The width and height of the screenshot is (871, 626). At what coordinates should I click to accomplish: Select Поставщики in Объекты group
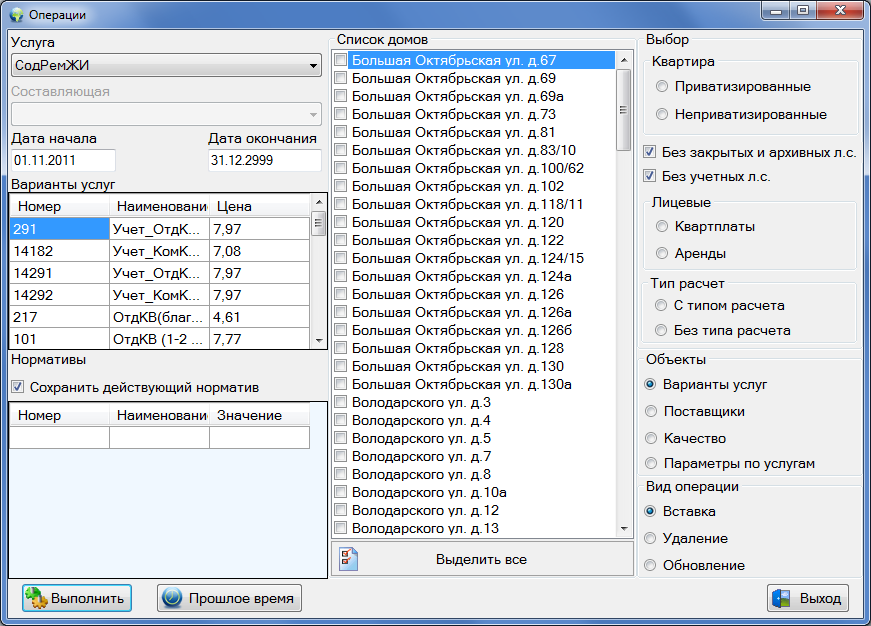(x=650, y=411)
